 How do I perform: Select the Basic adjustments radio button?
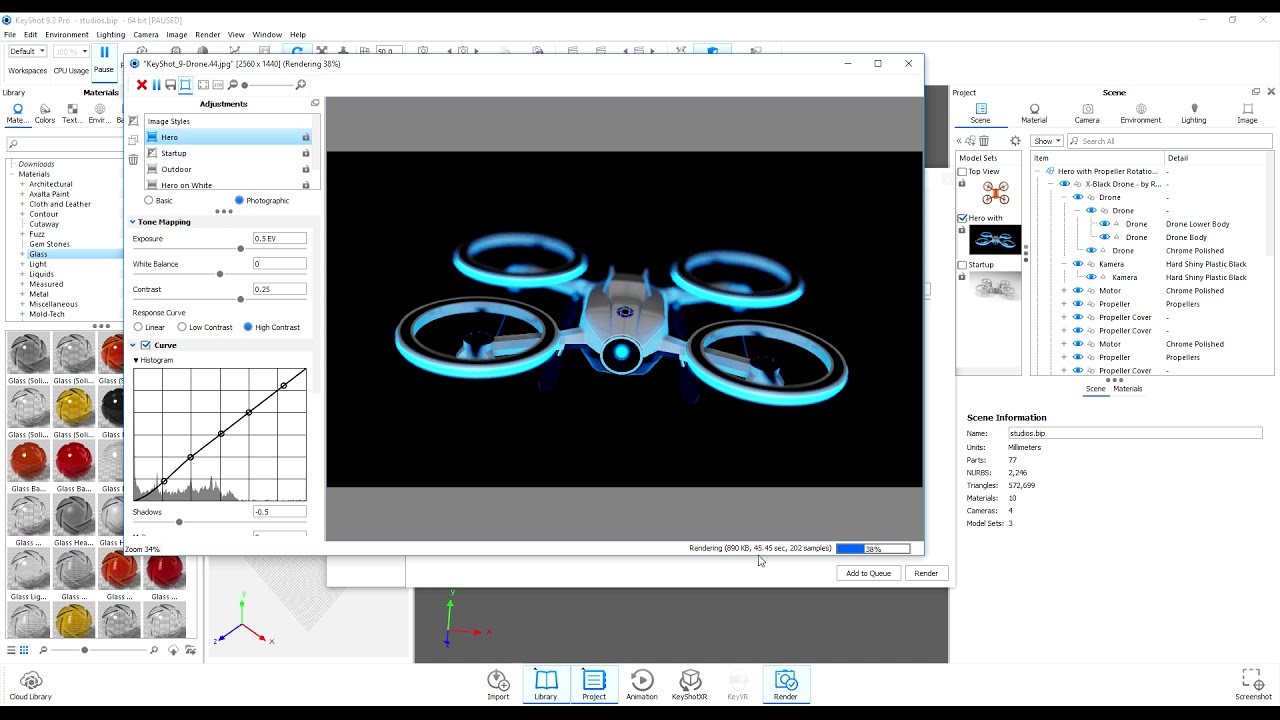click(x=149, y=201)
